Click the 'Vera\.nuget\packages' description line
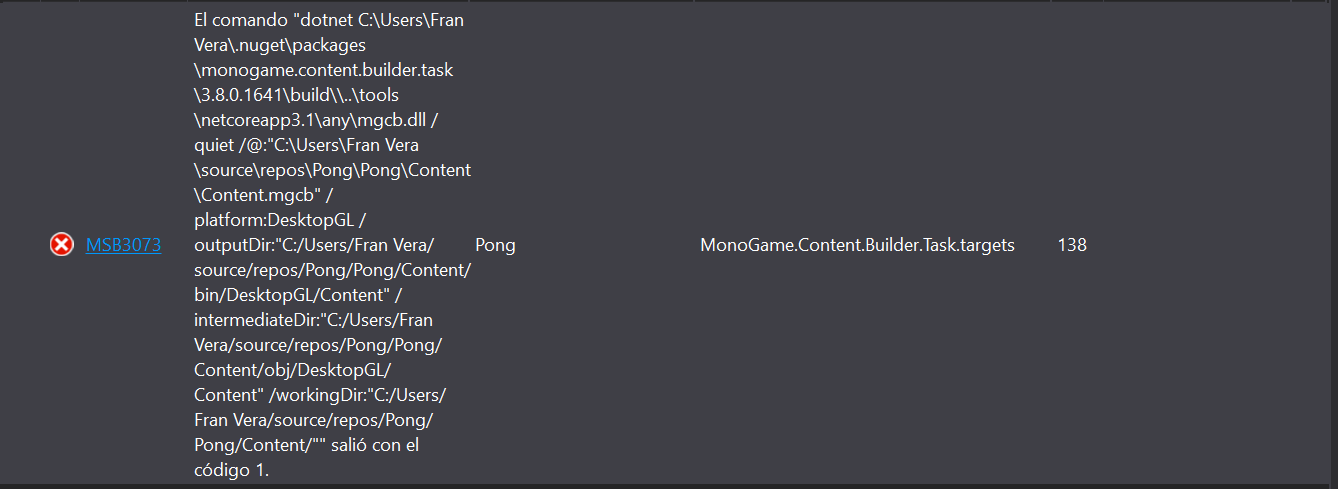1338x489 pixels. (280, 45)
